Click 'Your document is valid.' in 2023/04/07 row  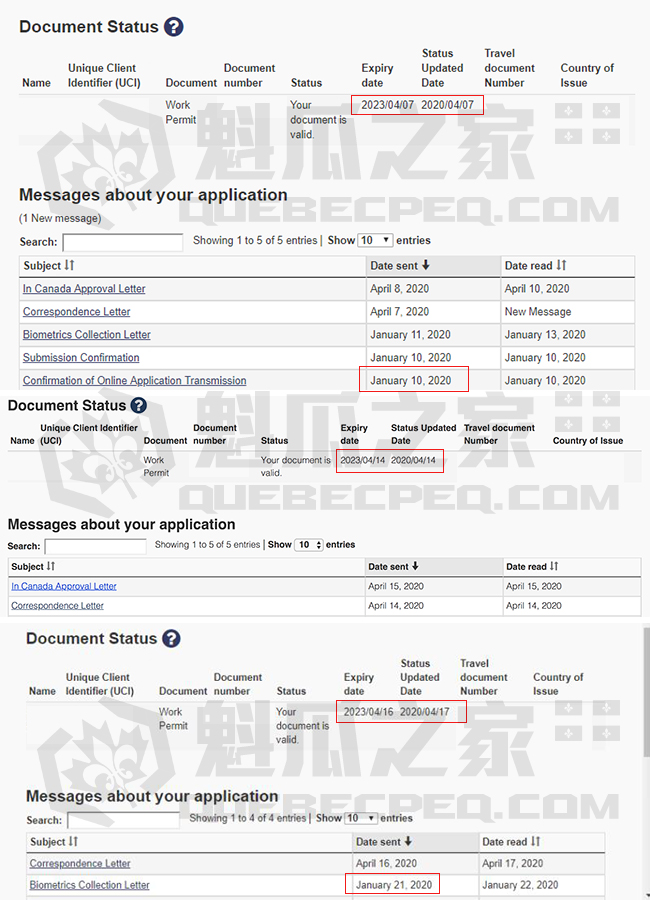click(318, 120)
